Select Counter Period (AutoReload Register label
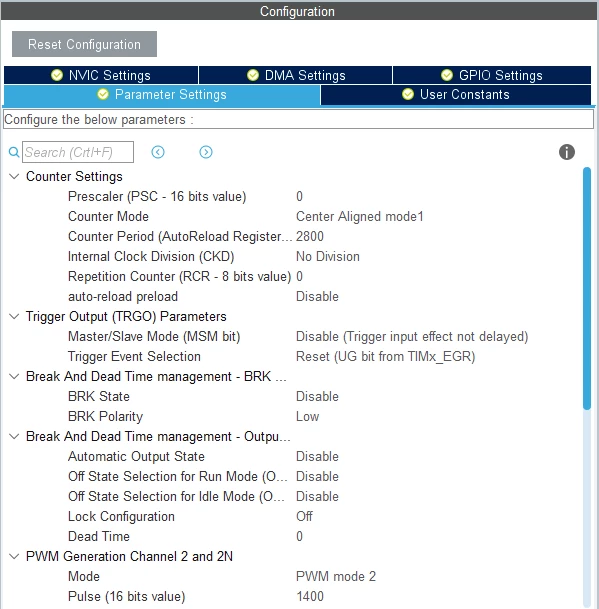Image resolution: width=599 pixels, height=609 pixels. (180, 237)
